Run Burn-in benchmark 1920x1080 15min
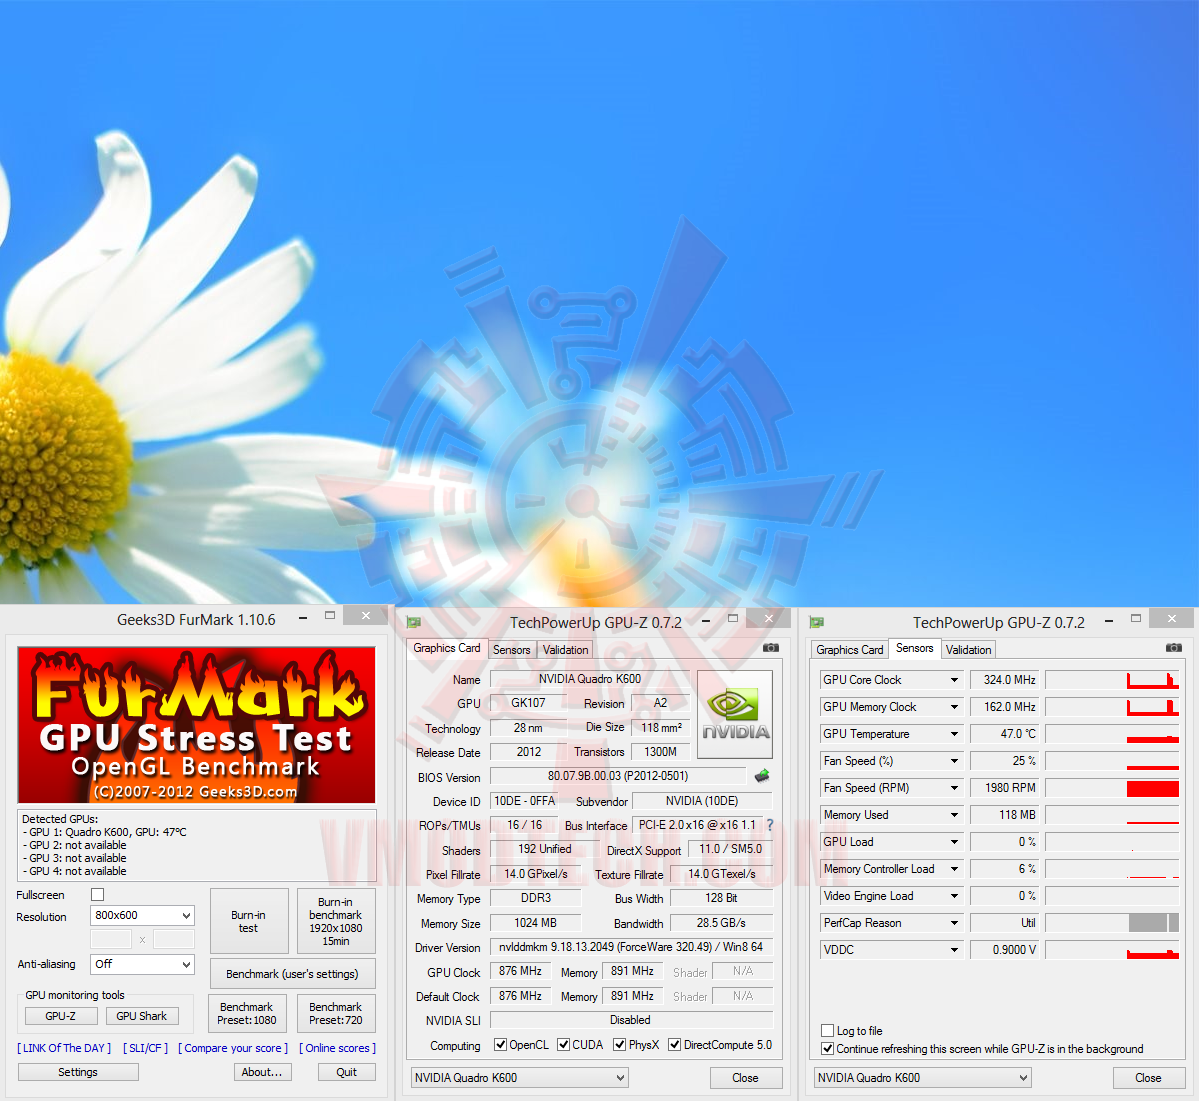 pyautogui.click(x=336, y=921)
